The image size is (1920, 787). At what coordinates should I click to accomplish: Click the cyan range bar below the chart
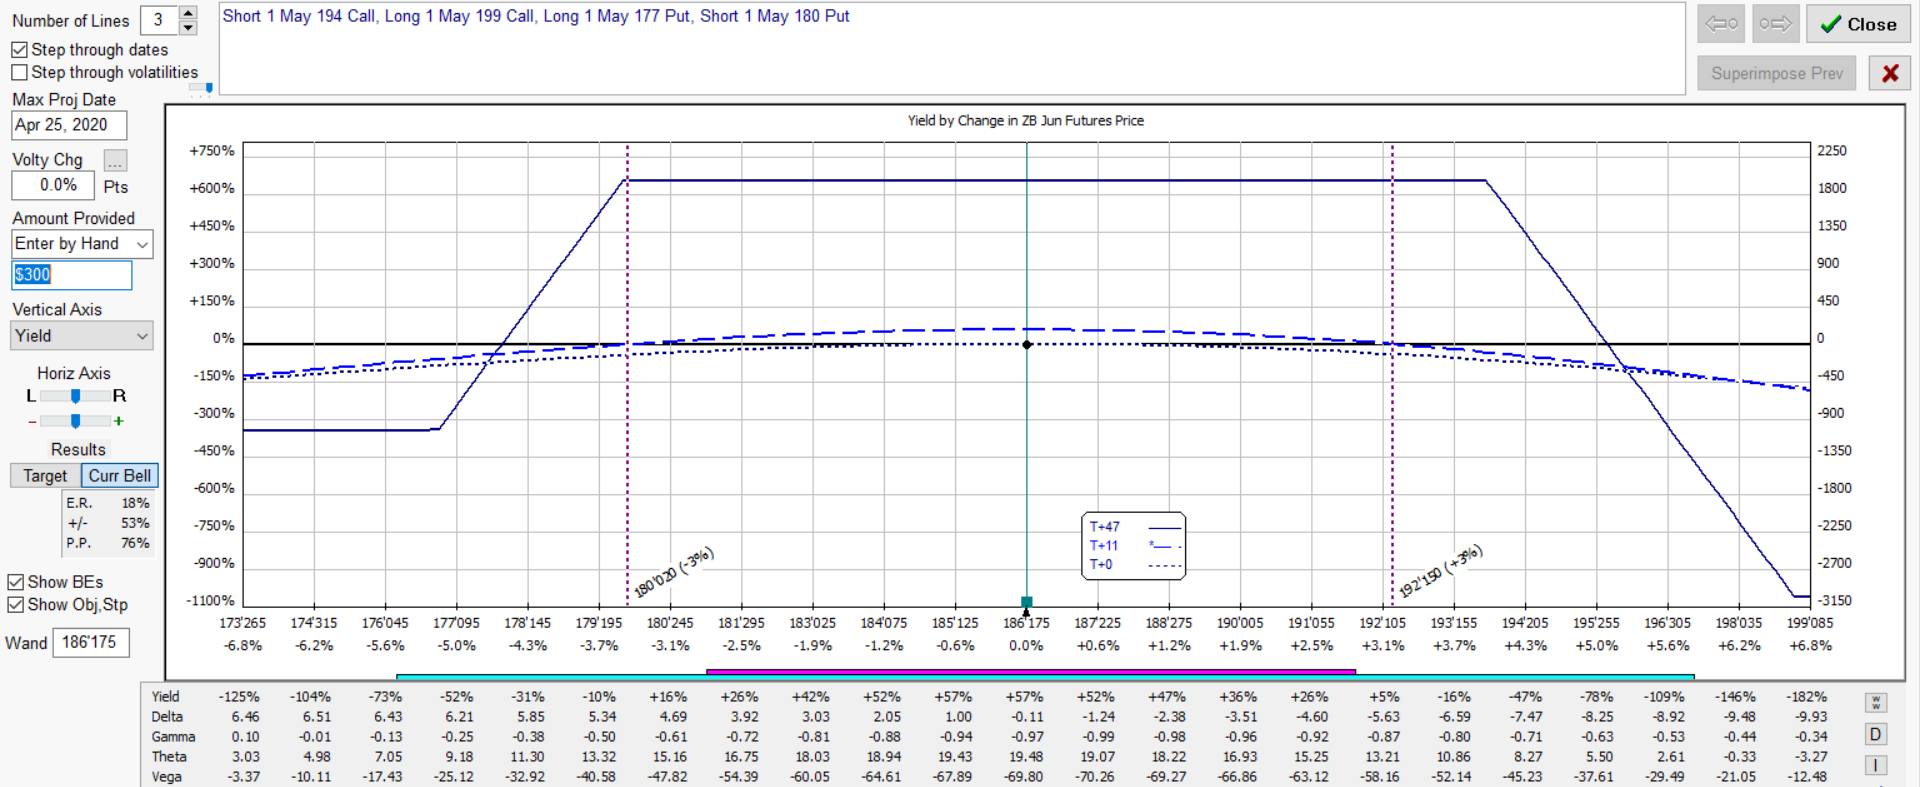click(x=1044, y=677)
